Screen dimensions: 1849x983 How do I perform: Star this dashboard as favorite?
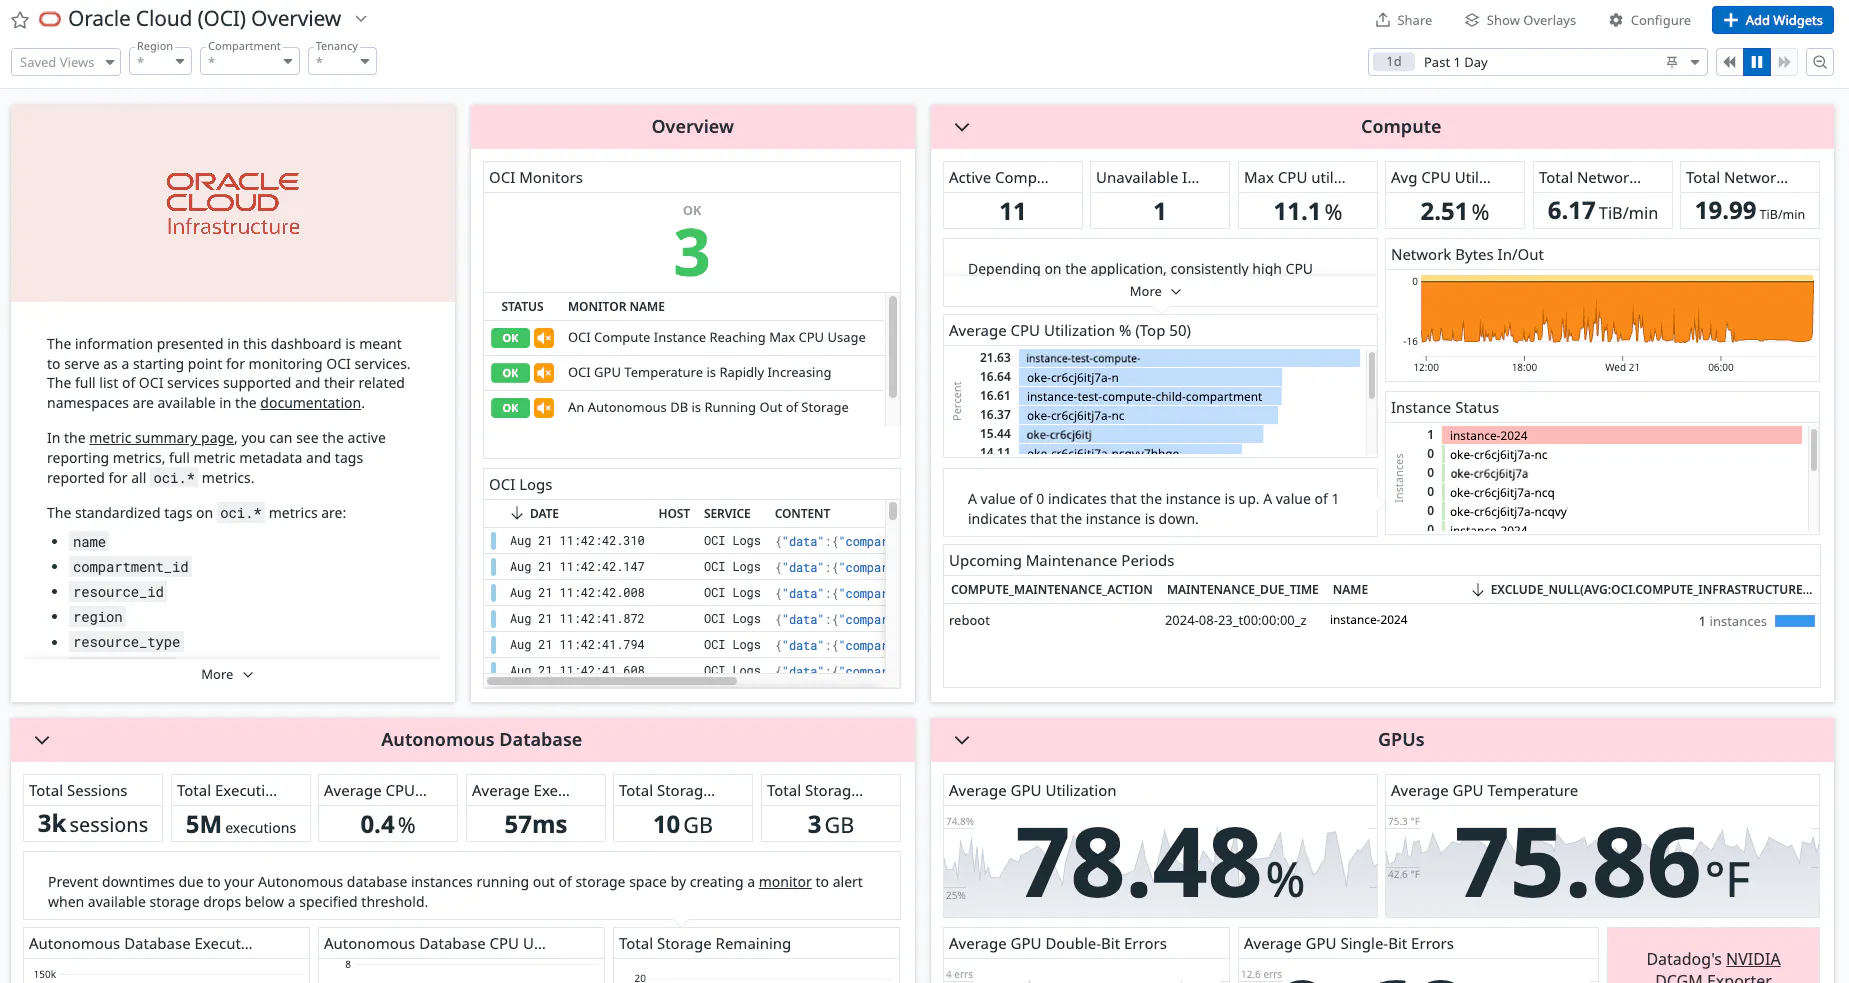20,20
